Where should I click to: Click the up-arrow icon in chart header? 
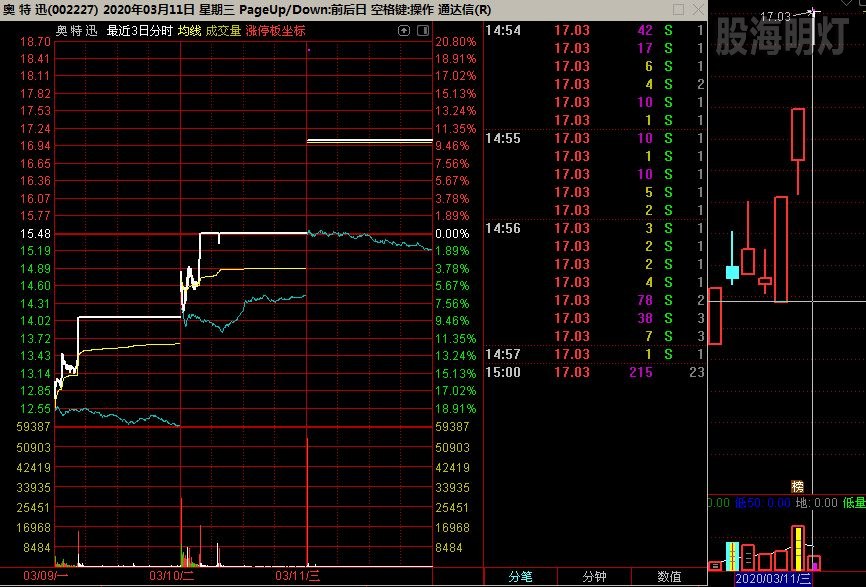coord(404,31)
